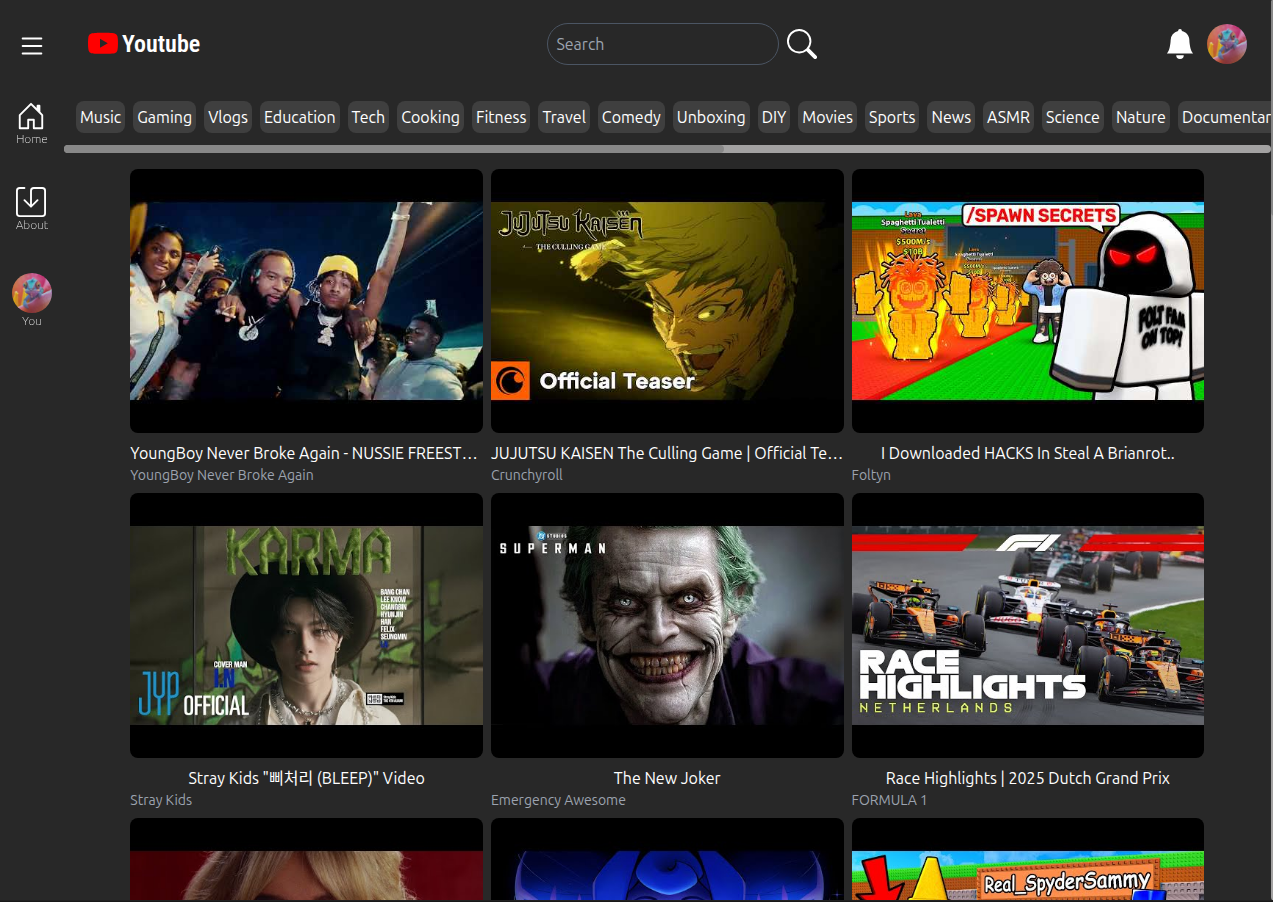Viewport: 1273px width, 902px height.
Task: Filter by Movies category
Action: [x=827, y=117]
